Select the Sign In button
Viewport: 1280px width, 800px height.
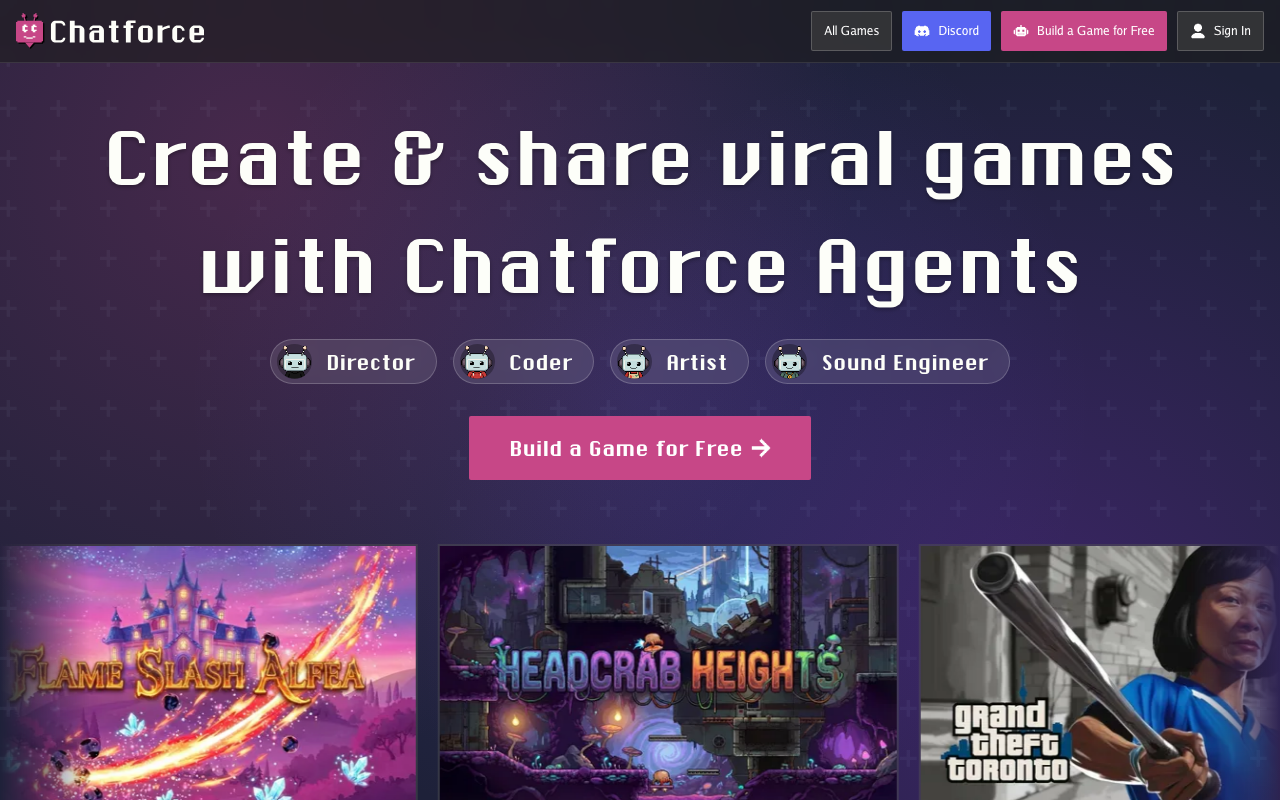[1220, 31]
